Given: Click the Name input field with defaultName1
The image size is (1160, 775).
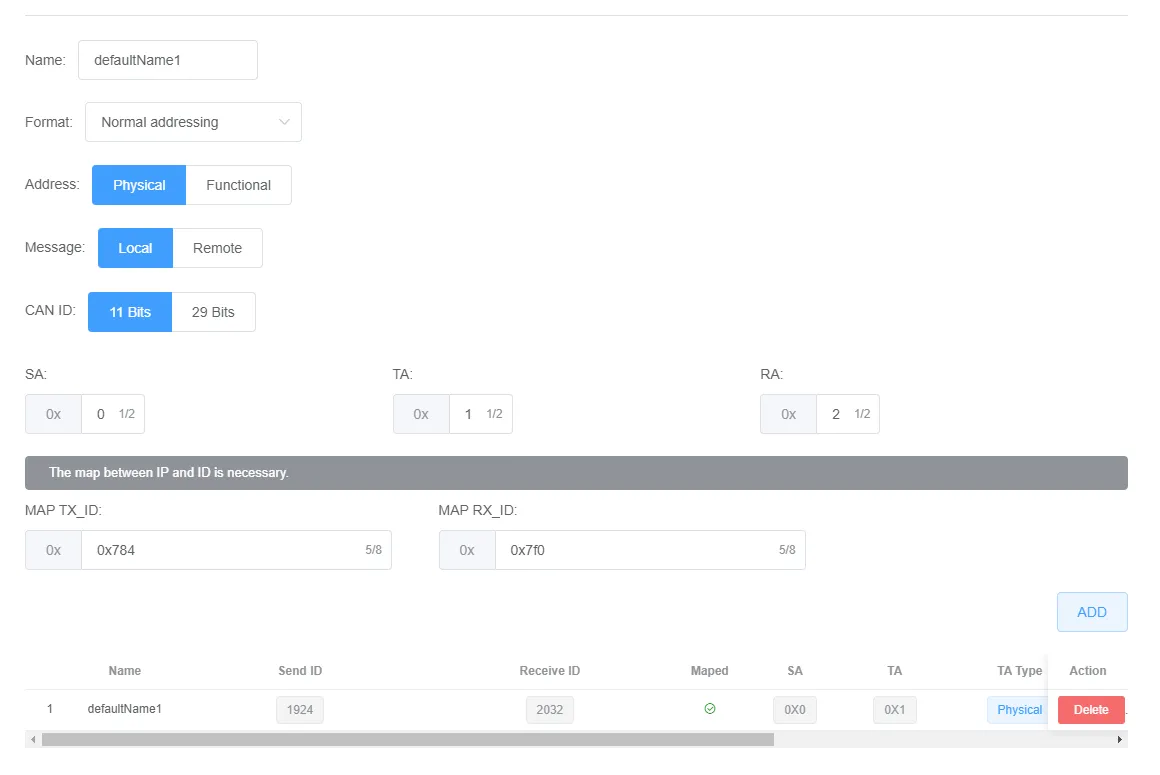Looking at the screenshot, I should click(167, 60).
